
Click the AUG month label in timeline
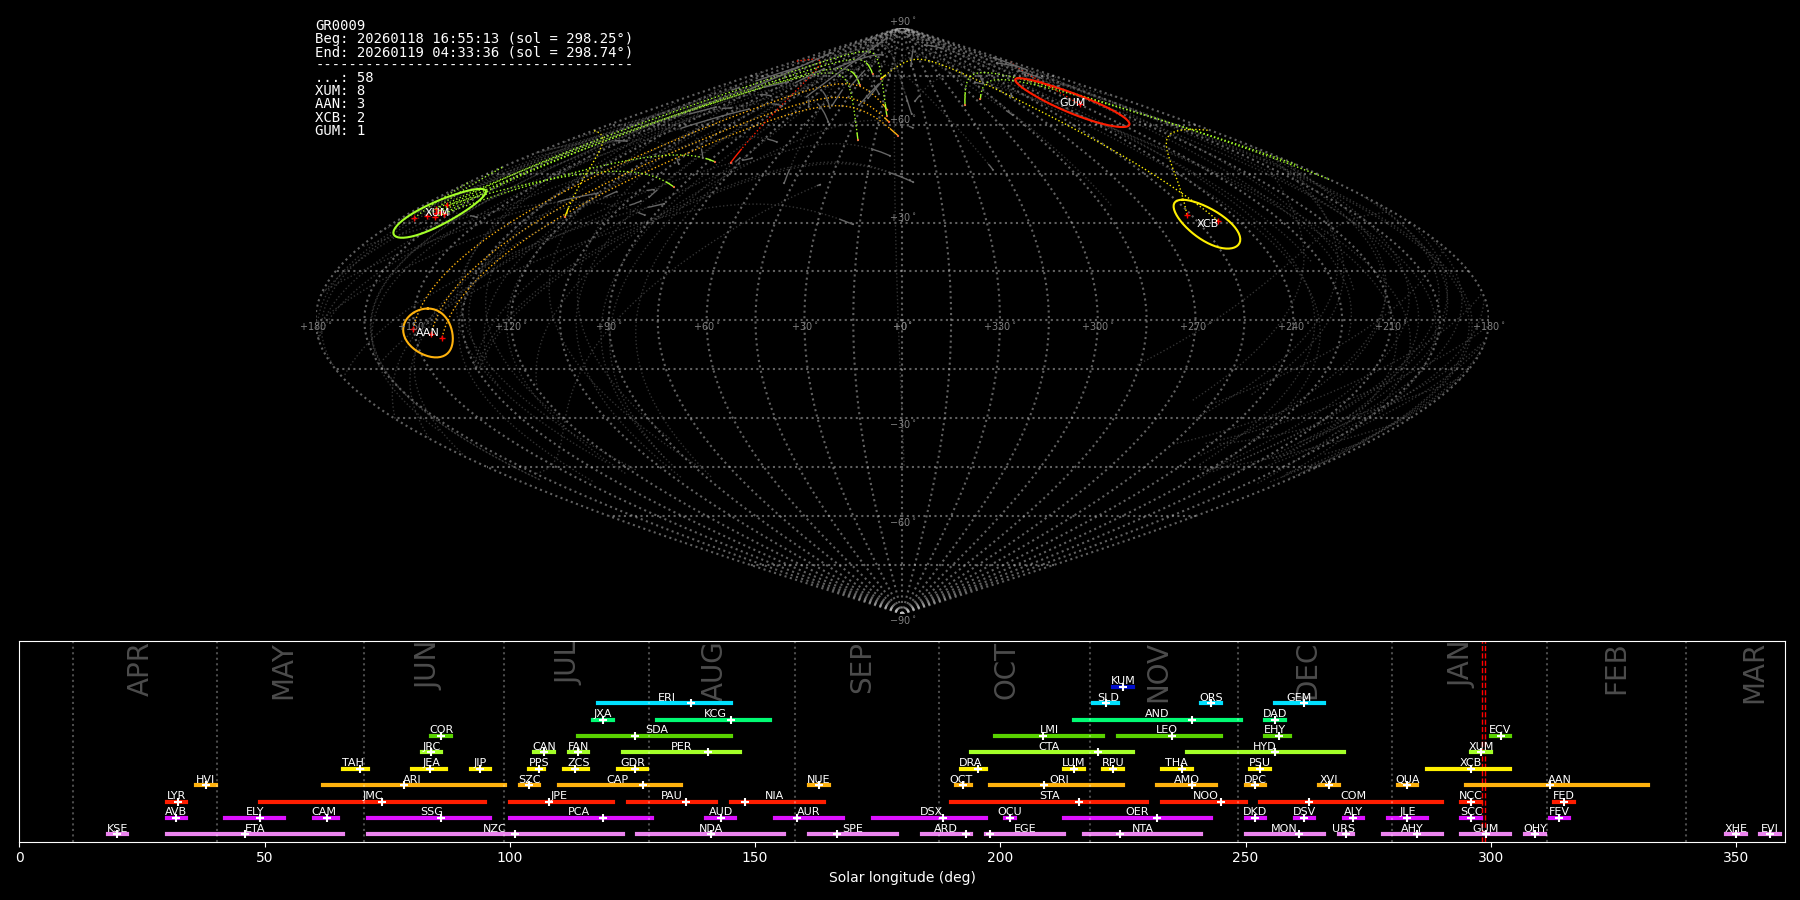[x=712, y=670]
